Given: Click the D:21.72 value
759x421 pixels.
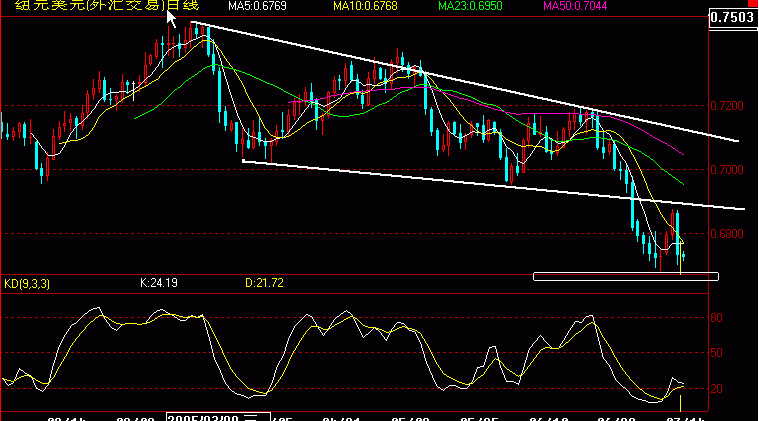Looking at the screenshot, I should 264,283.
